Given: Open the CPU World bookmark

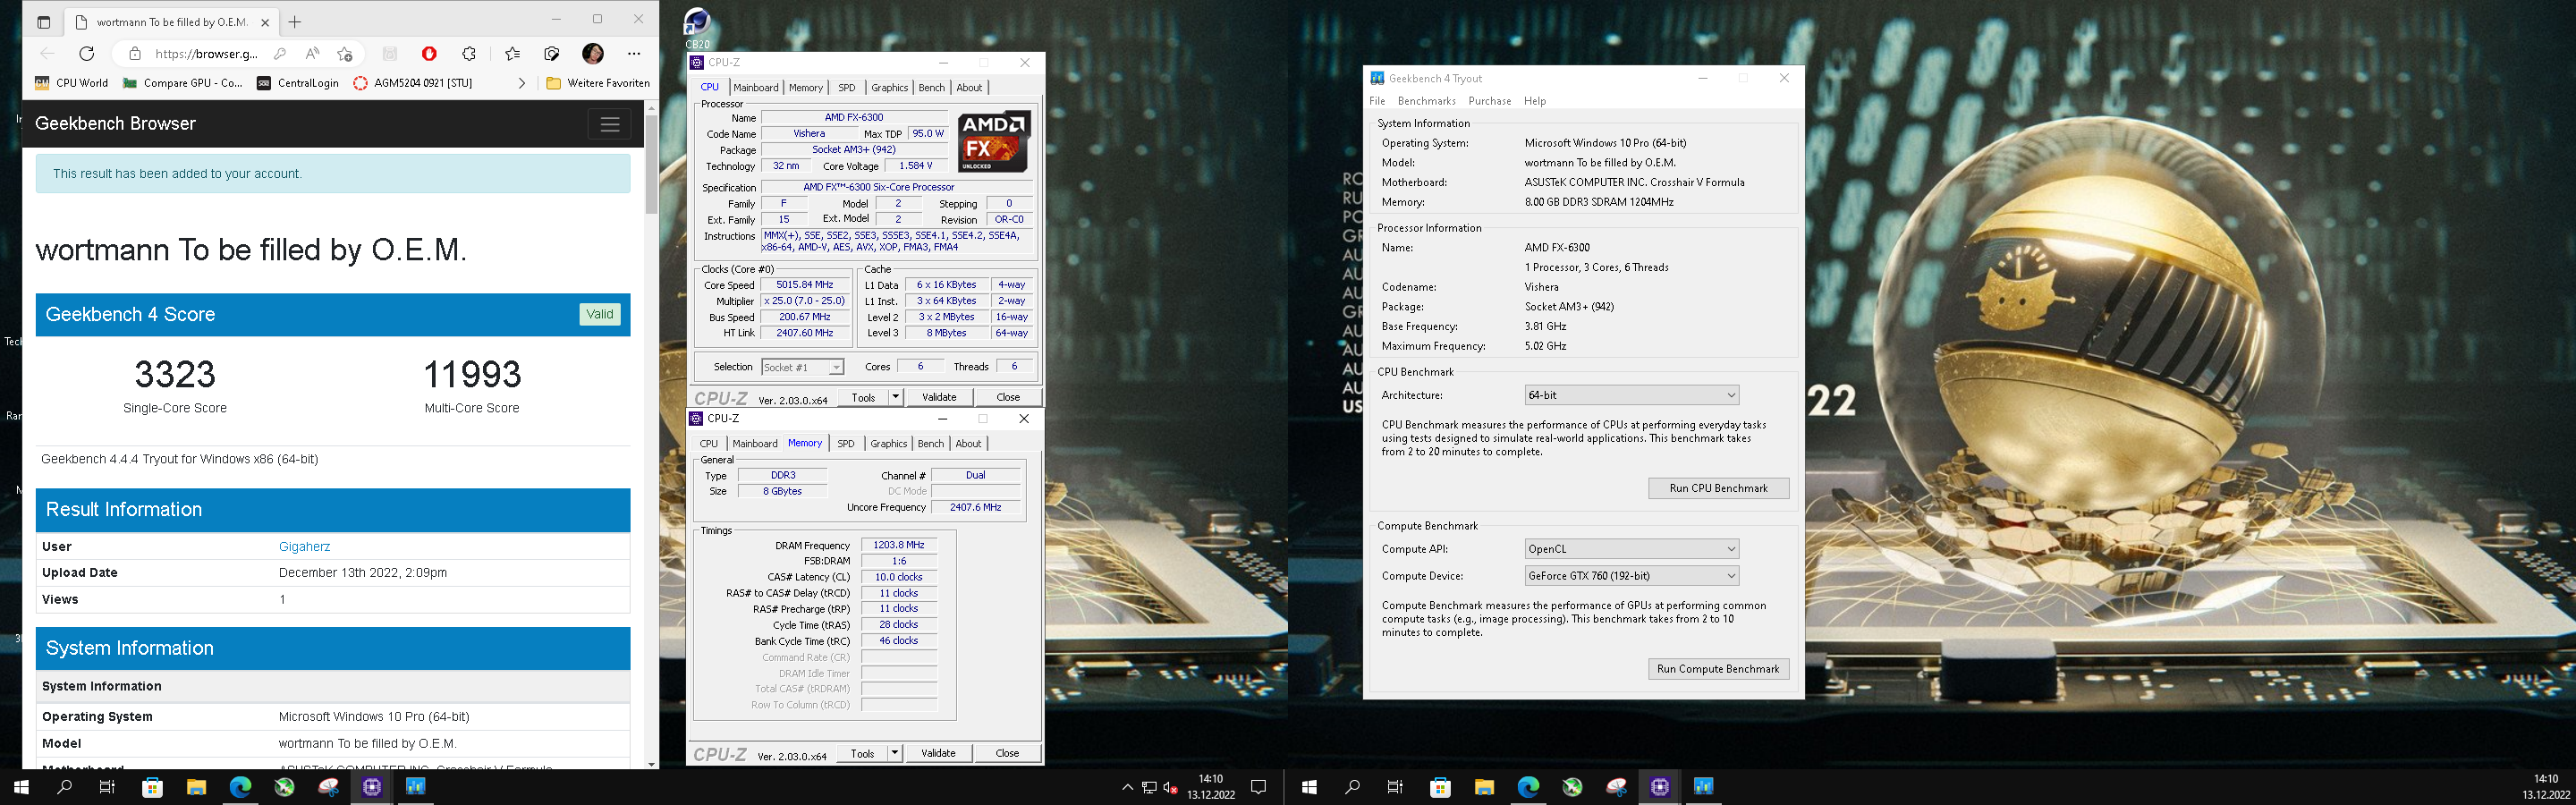Looking at the screenshot, I should click(x=71, y=83).
